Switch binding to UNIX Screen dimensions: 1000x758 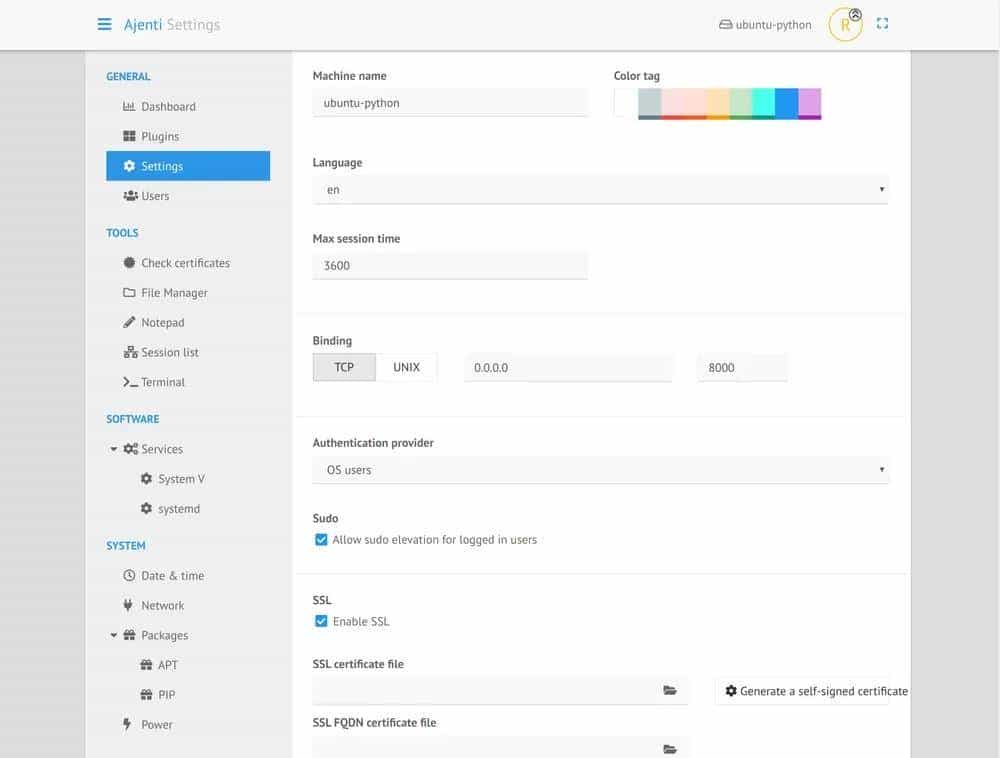pos(406,367)
